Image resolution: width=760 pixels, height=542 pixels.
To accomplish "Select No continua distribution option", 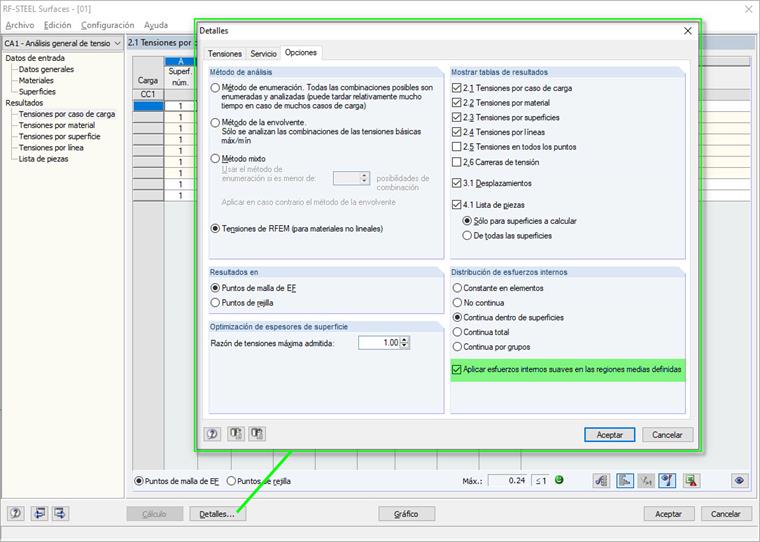I will pos(457,303).
